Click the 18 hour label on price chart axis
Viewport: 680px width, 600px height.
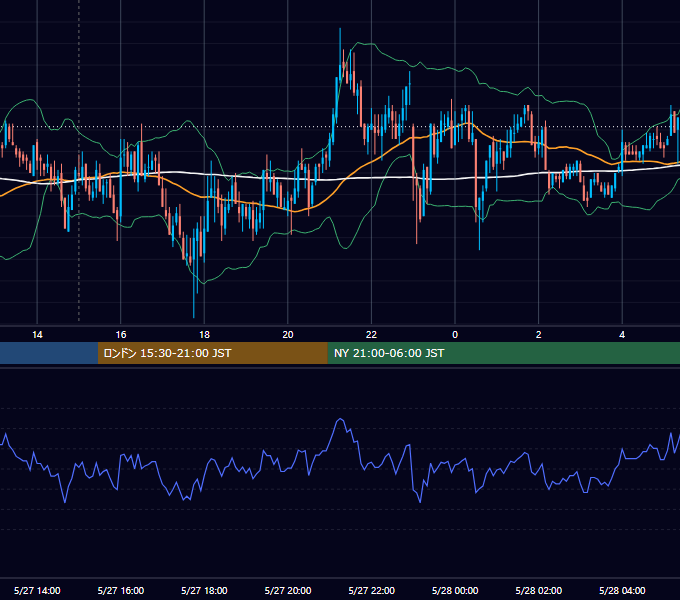point(204,335)
